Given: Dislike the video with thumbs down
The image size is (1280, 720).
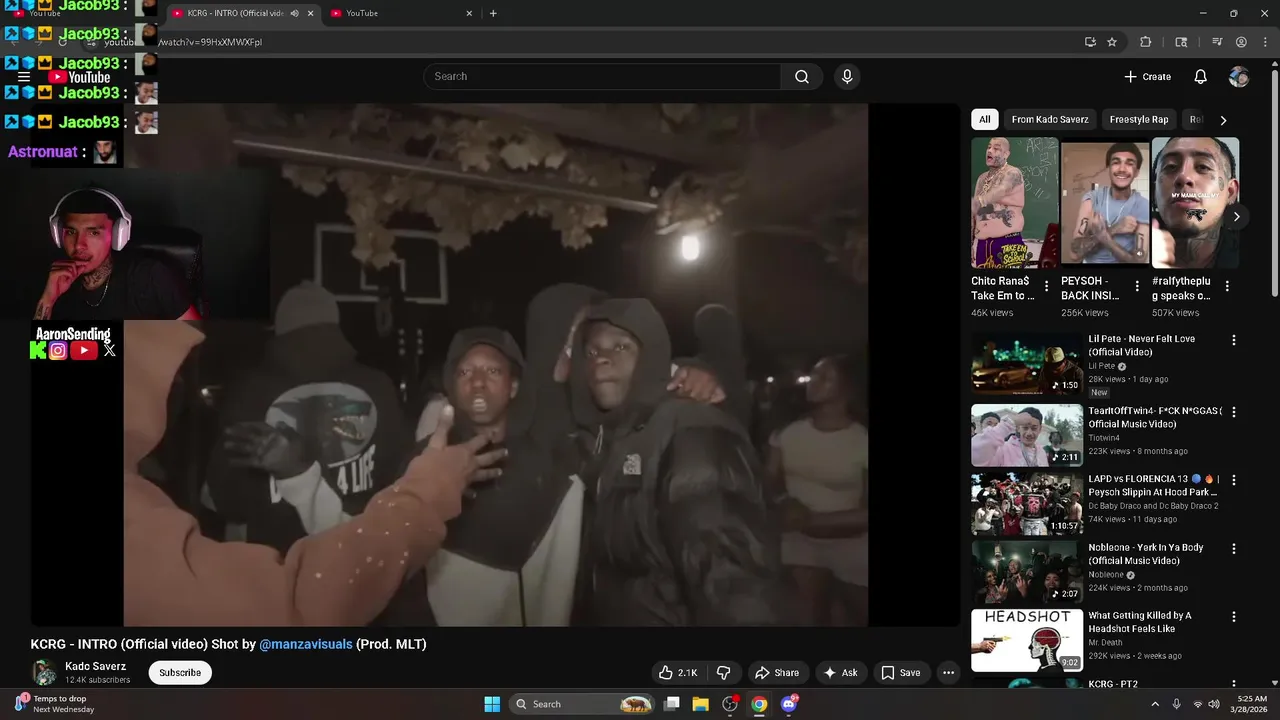Looking at the screenshot, I should pos(724,673).
